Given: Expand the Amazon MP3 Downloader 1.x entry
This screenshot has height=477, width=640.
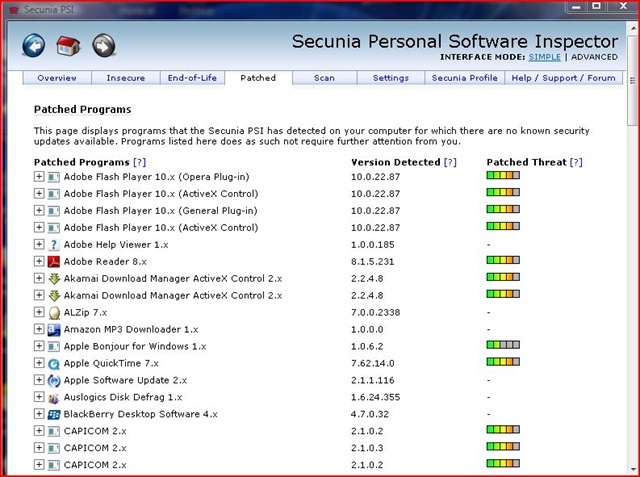Looking at the screenshot, I should (39, 329).
